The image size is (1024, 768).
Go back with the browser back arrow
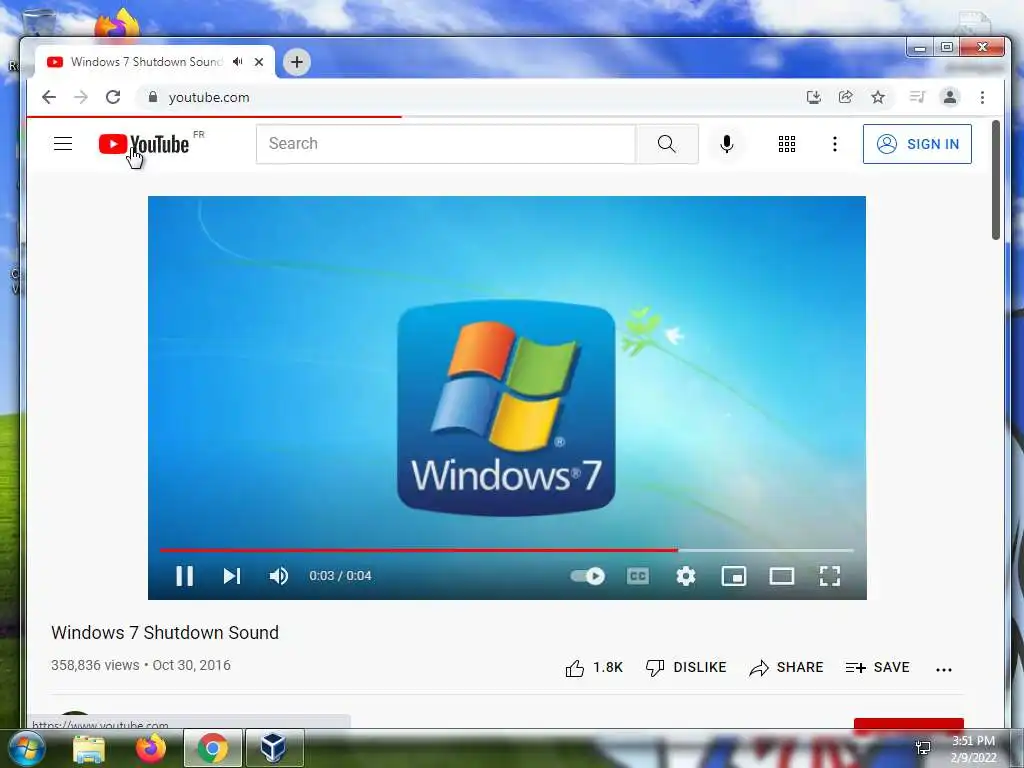coord(49,97)
